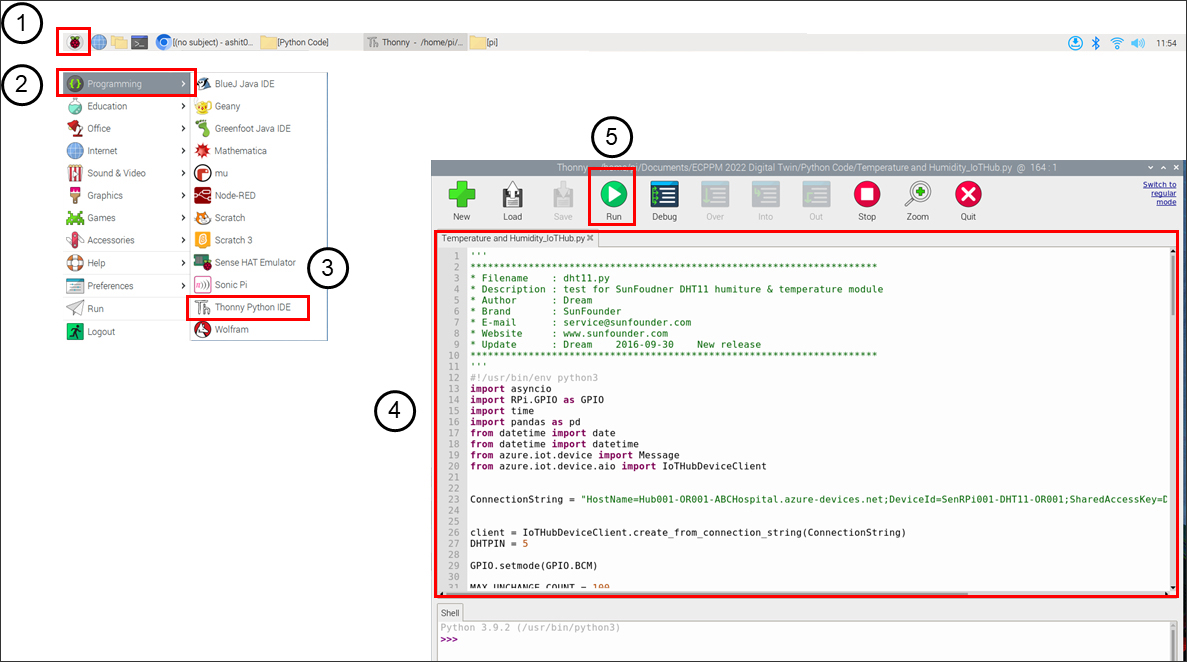Open the Games menu category
The image size is (1187, 662).
[x=126, y=217]
